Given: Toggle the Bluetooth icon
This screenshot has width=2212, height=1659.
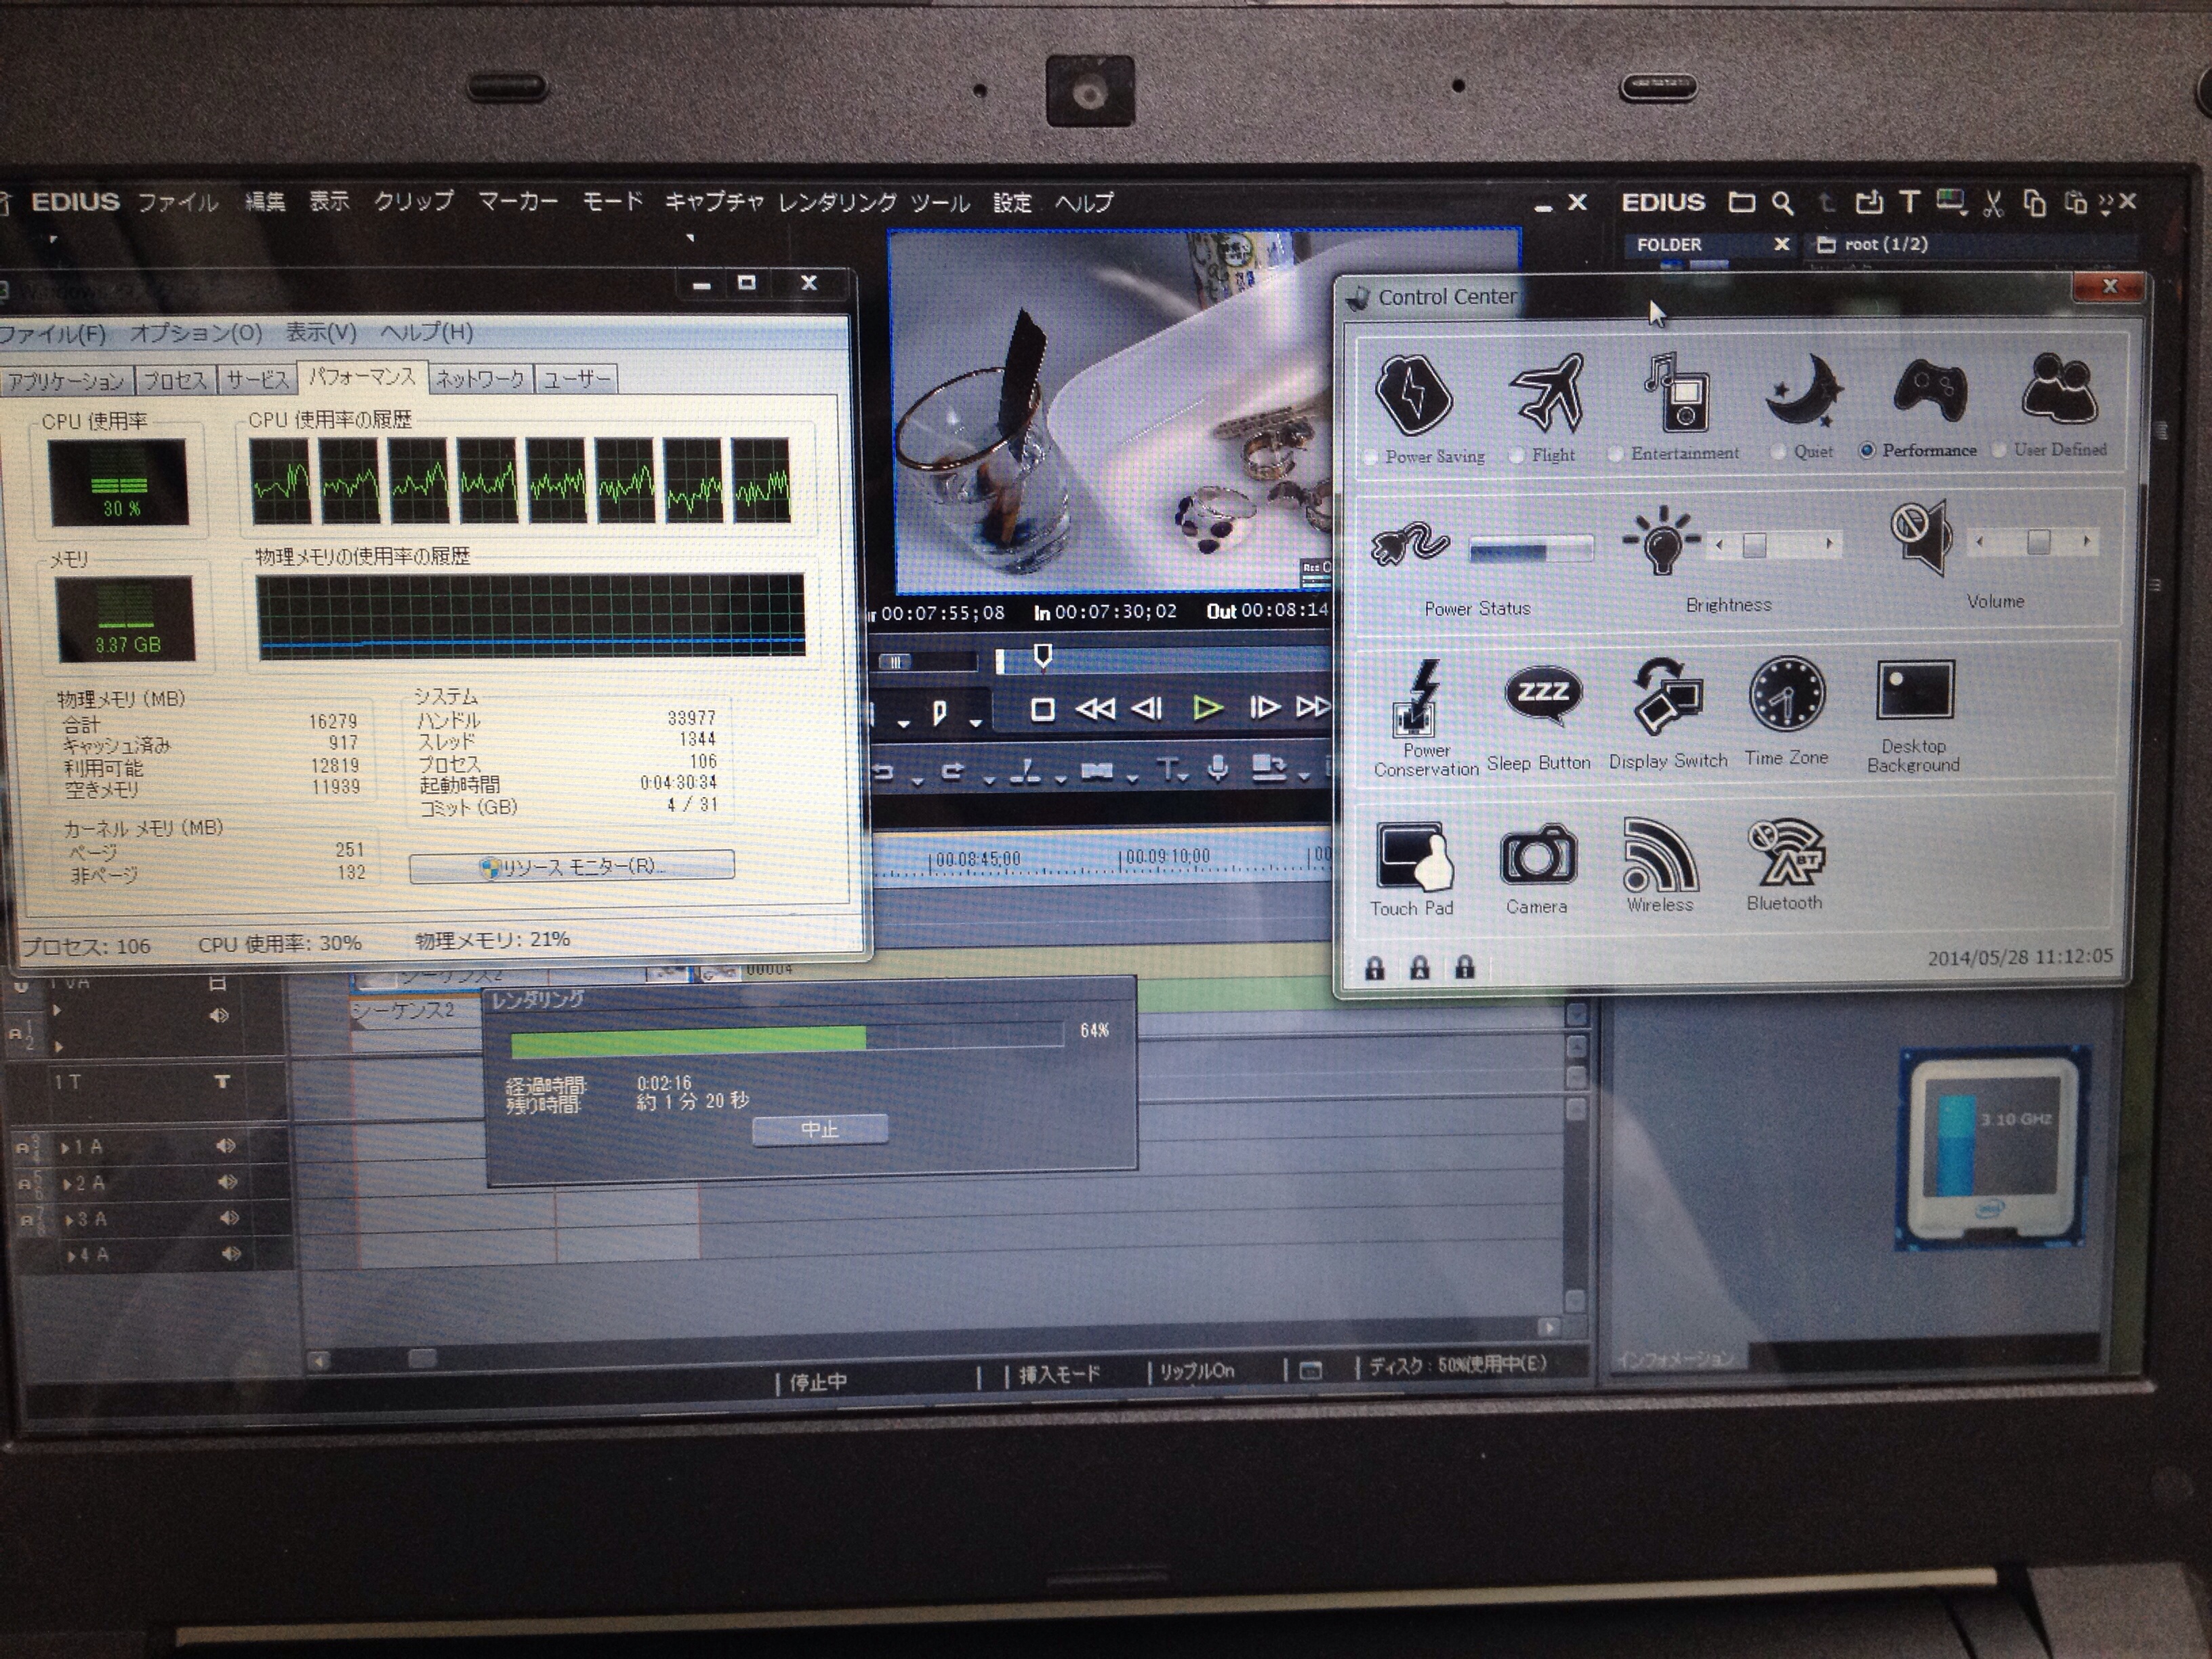Looking at the screenshot, I should coord(1785,853).
